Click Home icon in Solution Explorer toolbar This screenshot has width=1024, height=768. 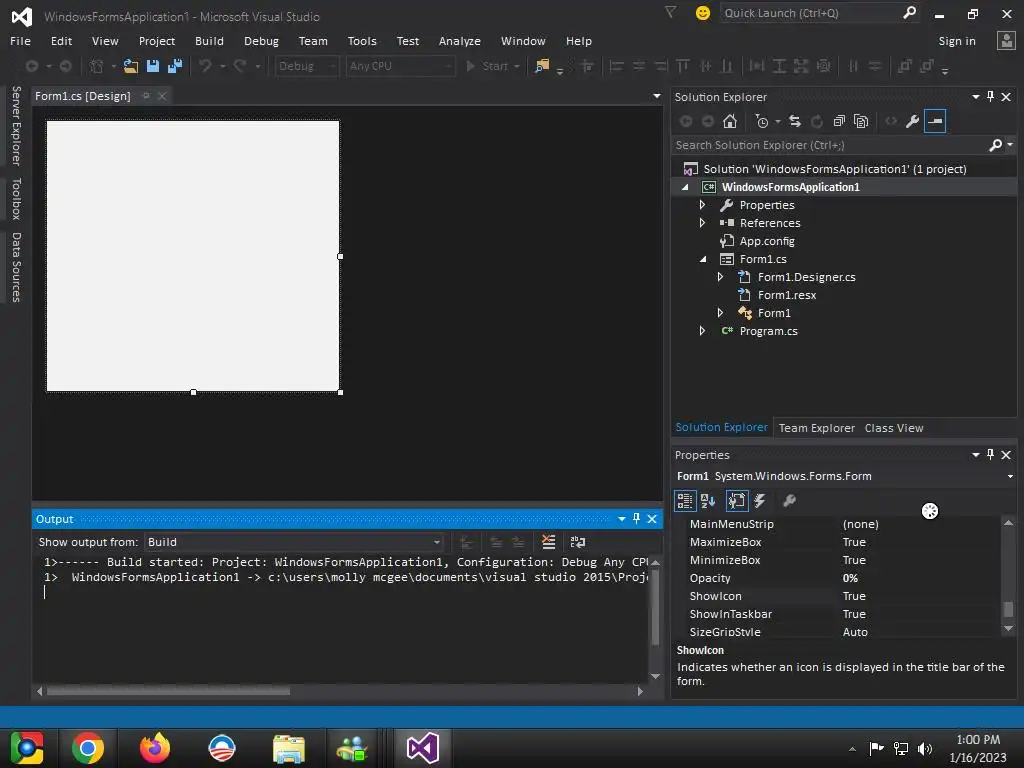click(729, 121)
